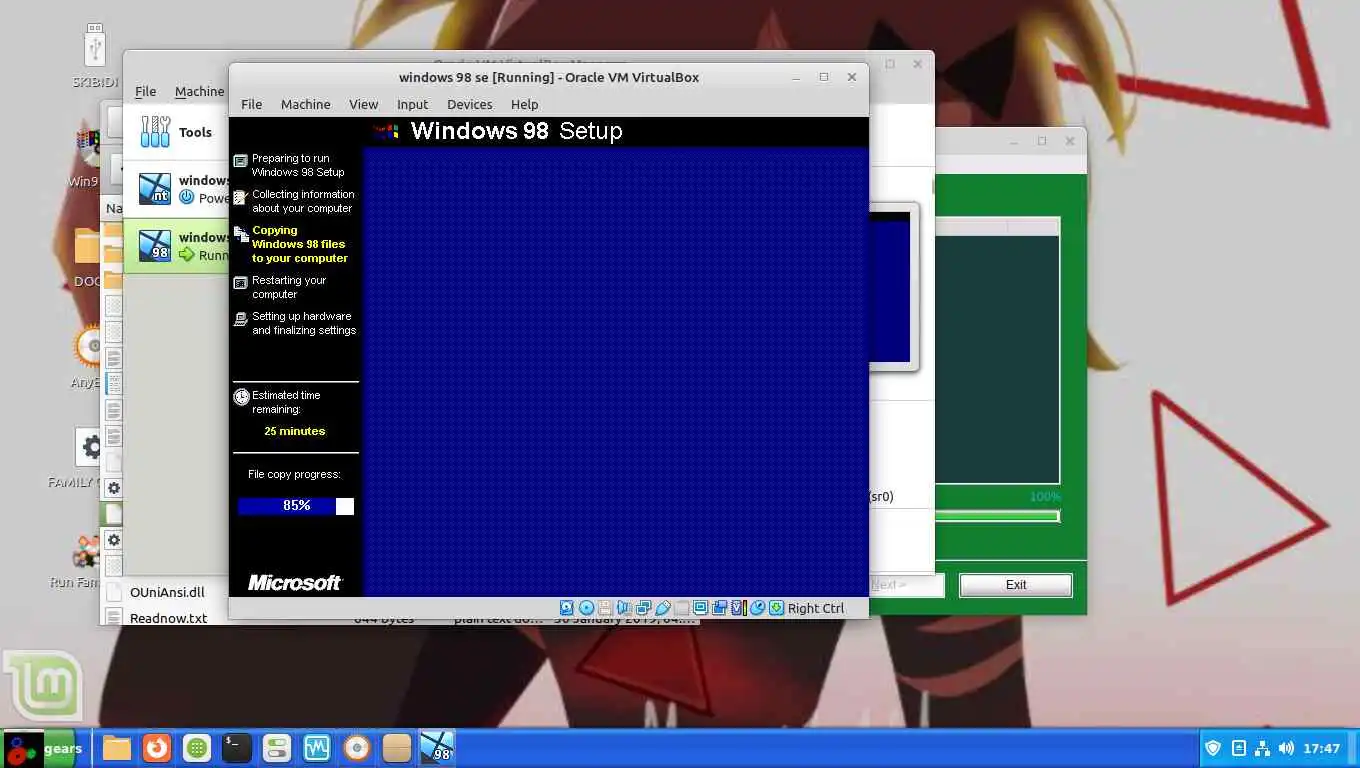Open File menu in VirtualBox Manager

145,91
